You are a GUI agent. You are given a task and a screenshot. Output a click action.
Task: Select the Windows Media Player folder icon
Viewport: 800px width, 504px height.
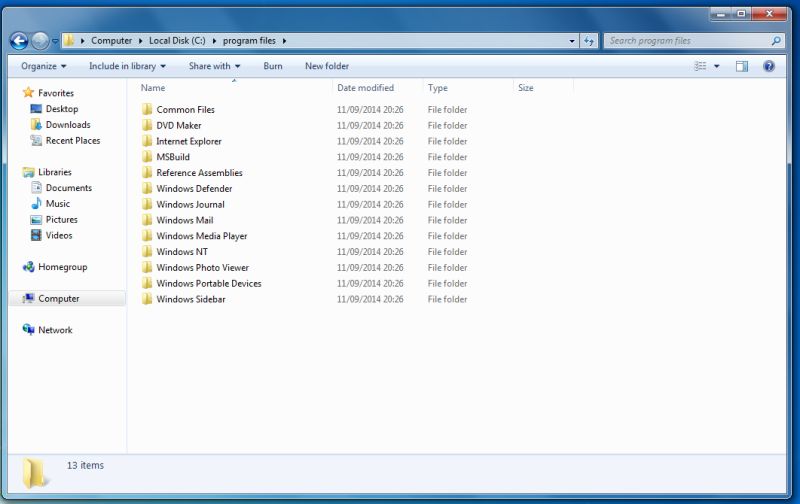(x=147, y=236)
